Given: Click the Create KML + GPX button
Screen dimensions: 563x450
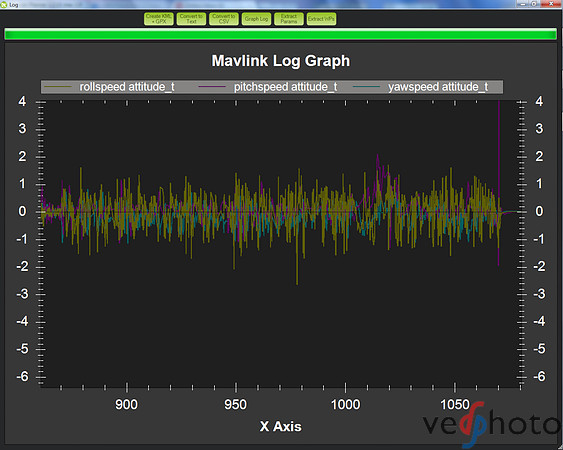Looking at the screenshot, I should click(159, 19).
